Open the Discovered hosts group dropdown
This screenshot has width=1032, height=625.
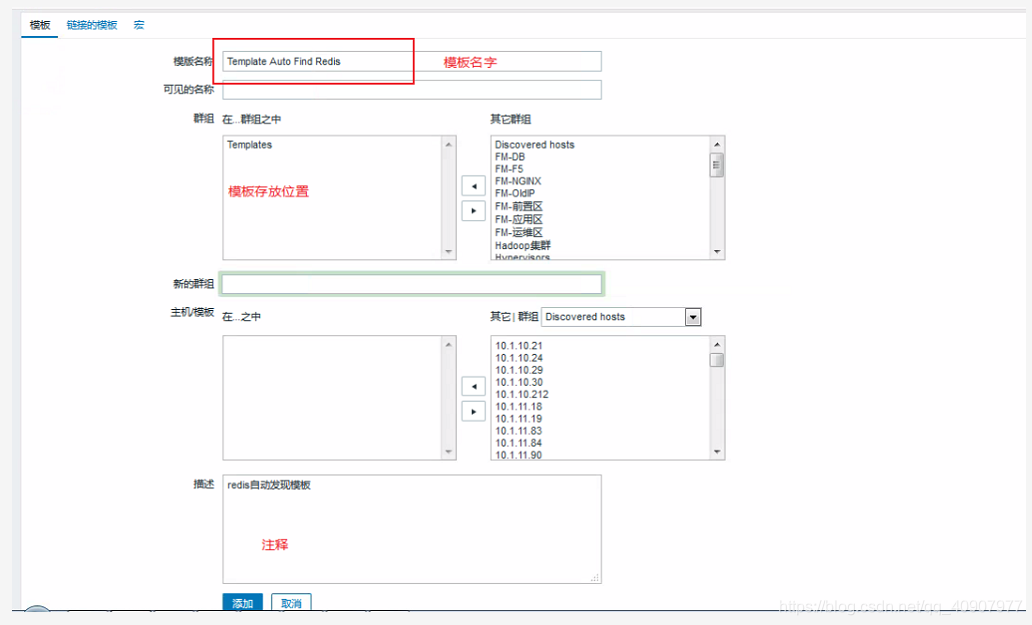pyautogui.click(x=621, y=317)
